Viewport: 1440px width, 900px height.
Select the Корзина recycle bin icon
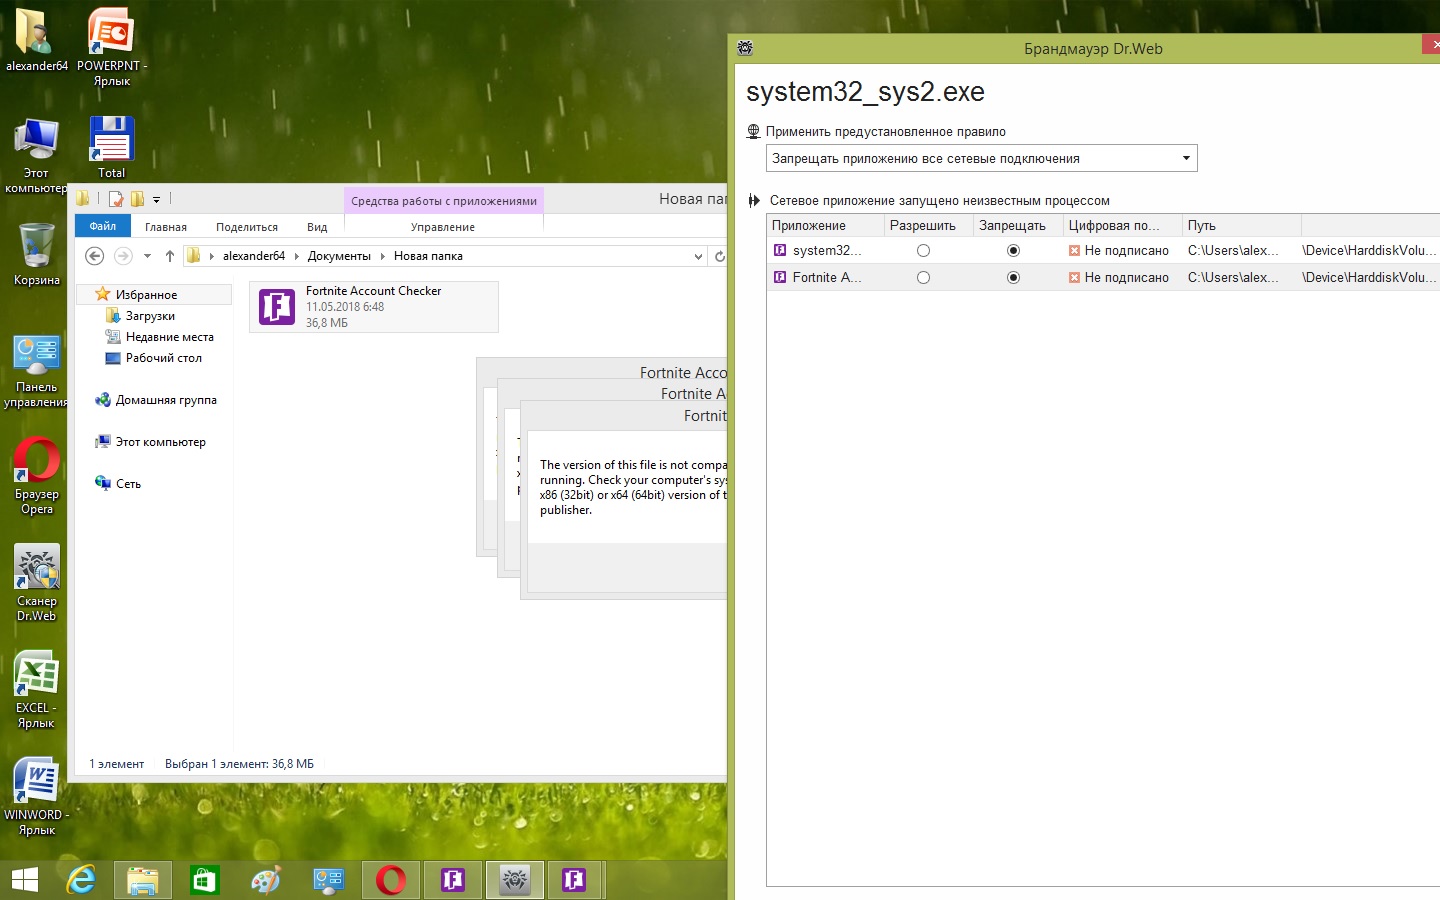pyautogui.click(x=37, y=254)
